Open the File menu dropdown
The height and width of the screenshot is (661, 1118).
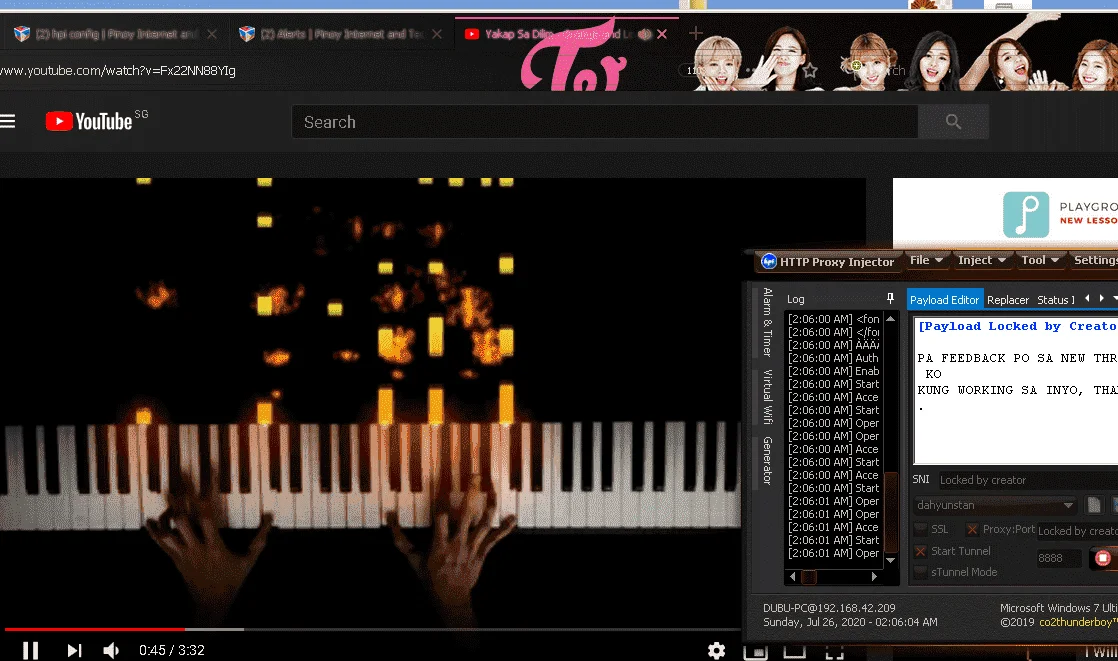pos(925,260)
